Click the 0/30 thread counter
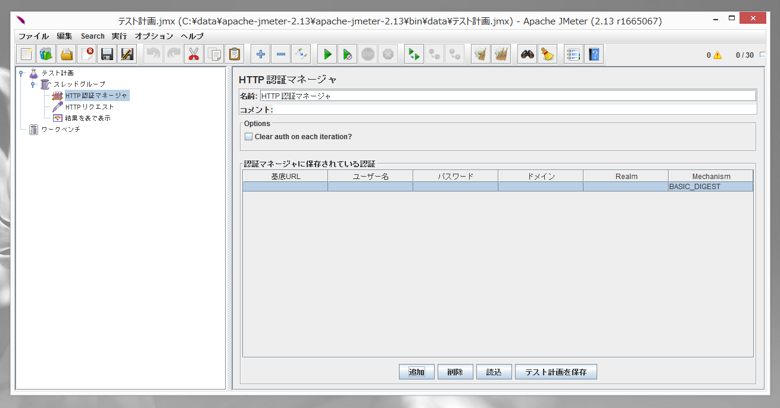The width and height of the screenshot is (780, 408). (745, 55)
